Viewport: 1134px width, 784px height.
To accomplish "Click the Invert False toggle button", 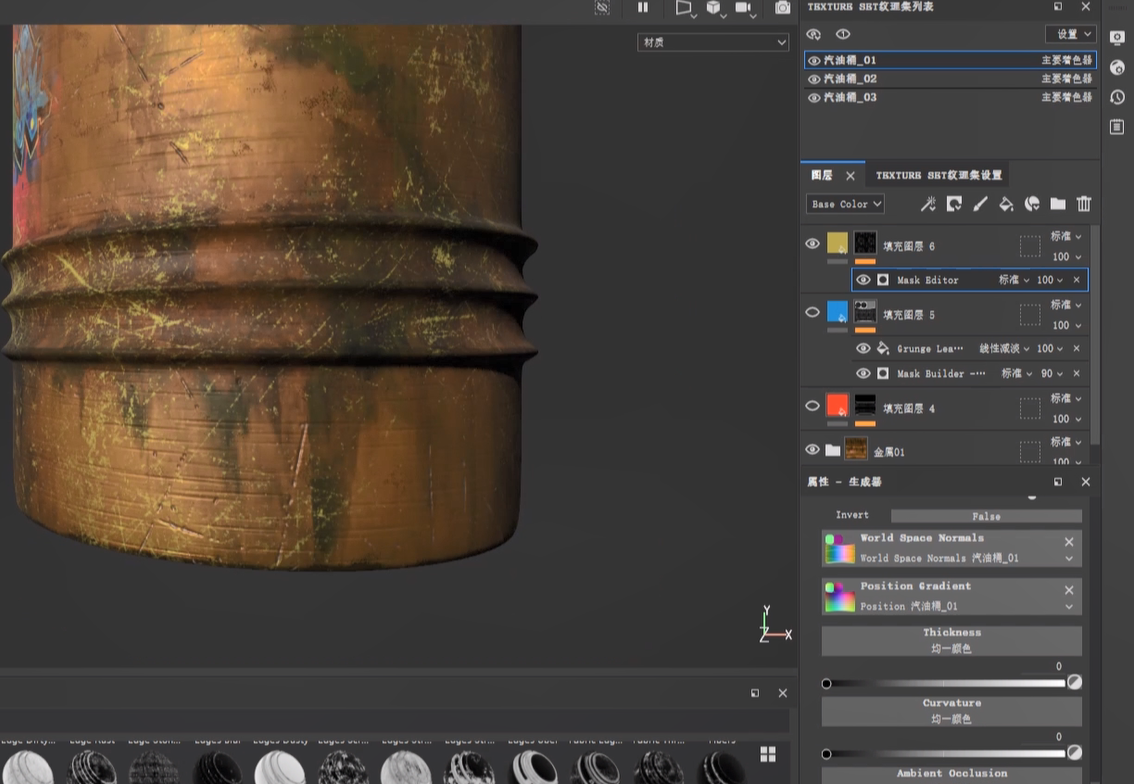I will 985,516.
